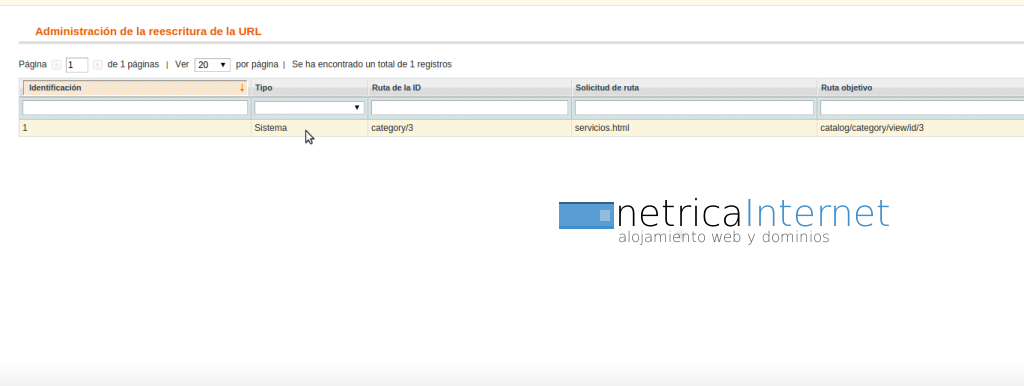Click the Sistema type cell

[270, 128]
